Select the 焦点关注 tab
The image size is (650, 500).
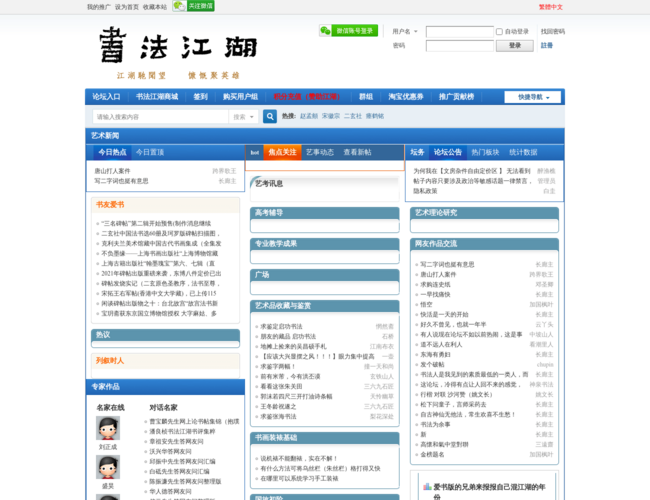click(282, 152)
